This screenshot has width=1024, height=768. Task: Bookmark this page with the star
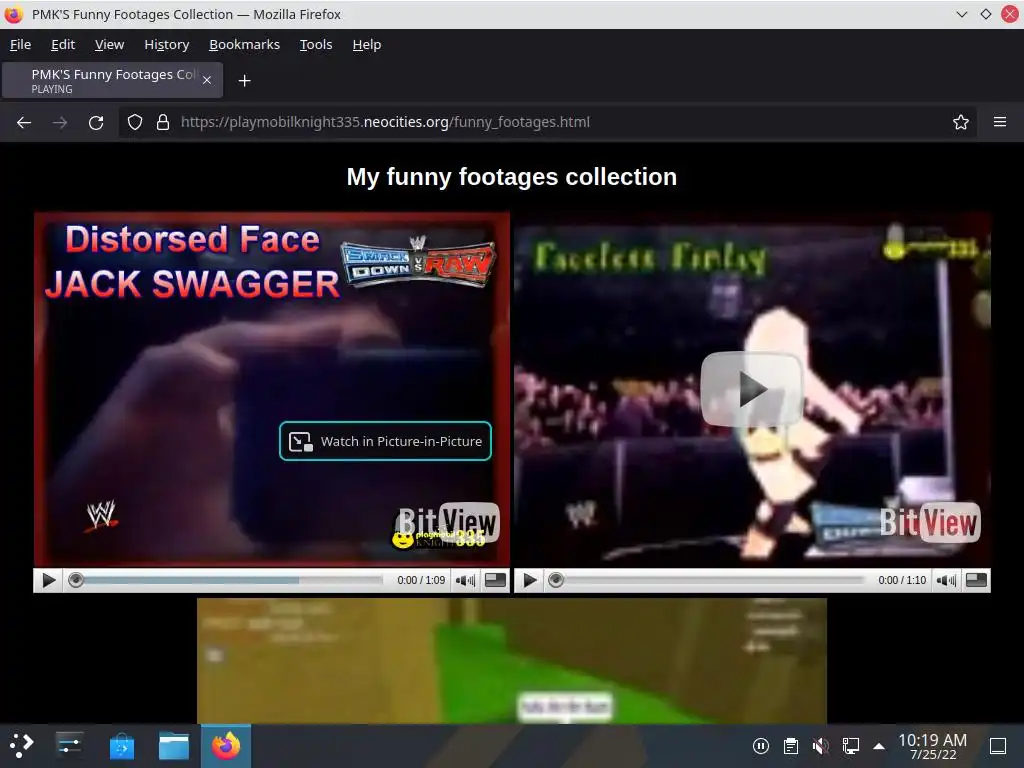960,122
